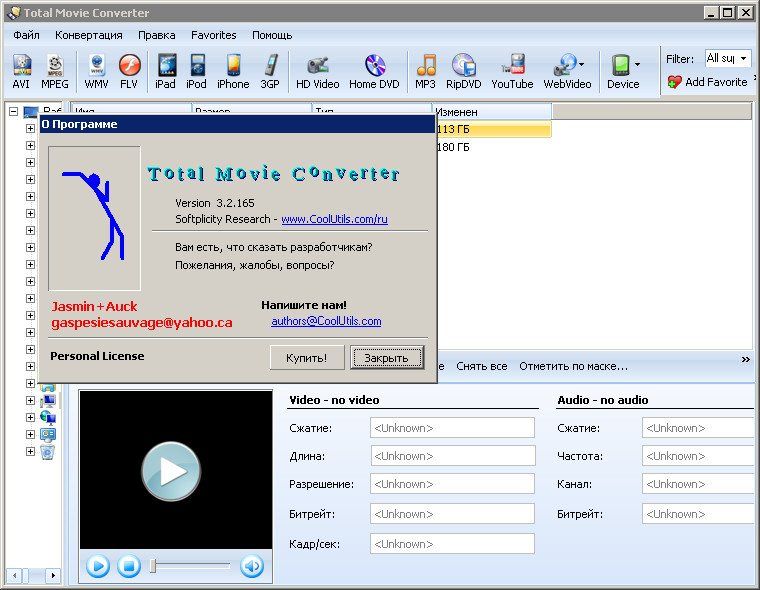760x590 pixels.
Task: Expand the My Computer tree node
Action: (x=30, y=400)
